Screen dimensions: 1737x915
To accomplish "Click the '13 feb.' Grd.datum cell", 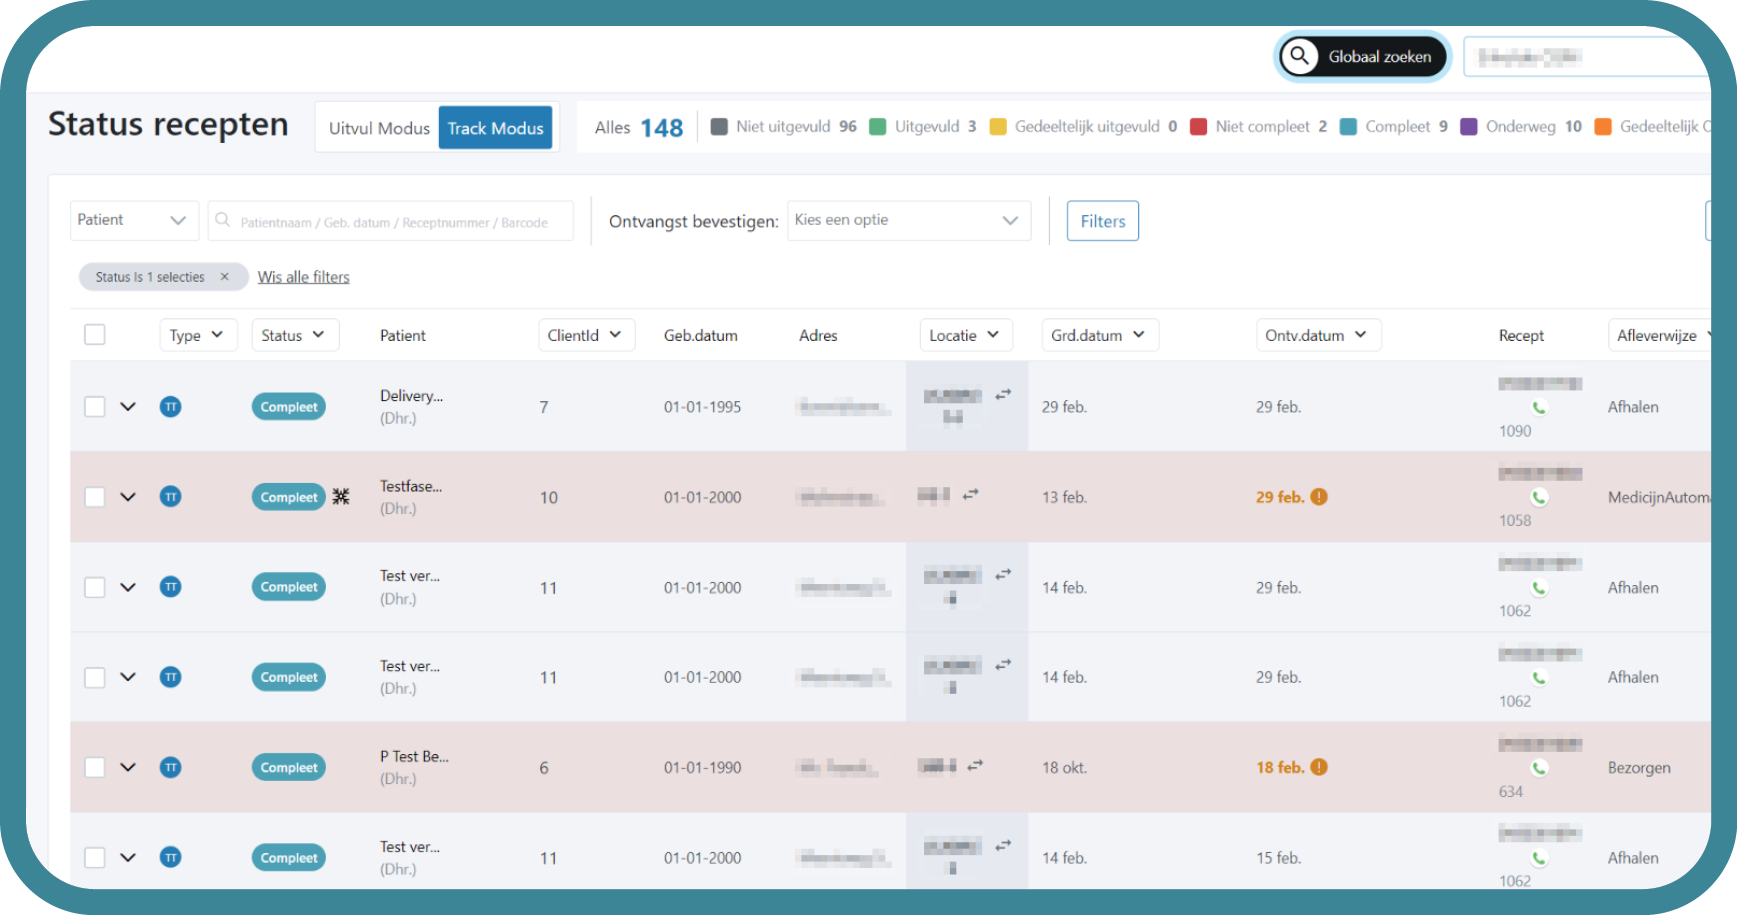I will point(1064,497).
